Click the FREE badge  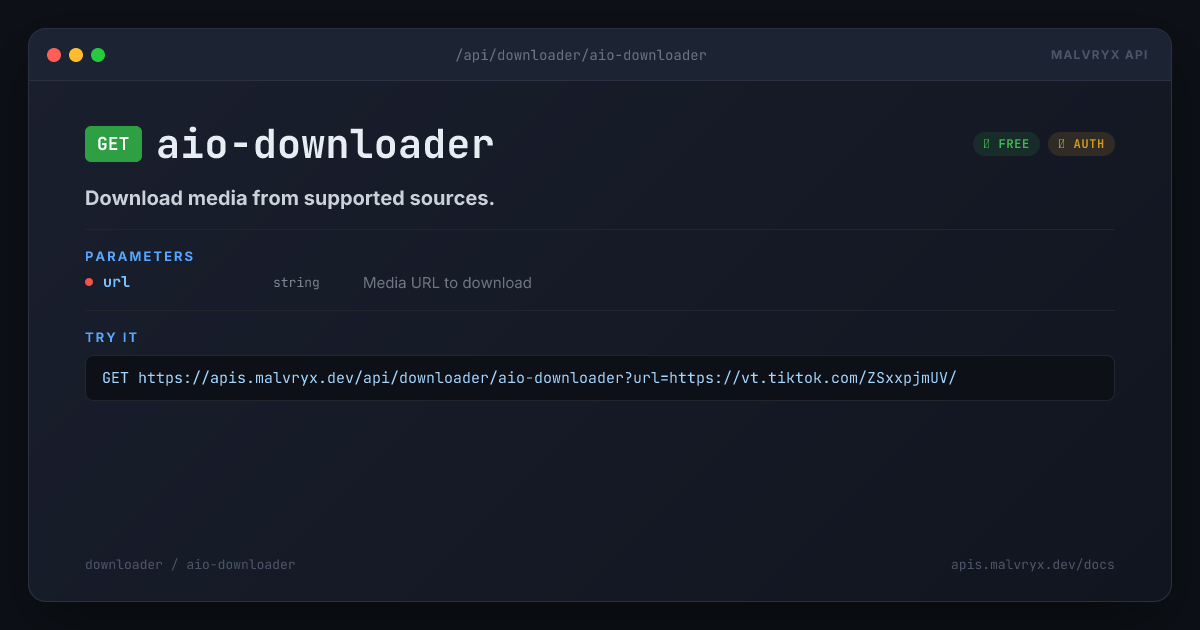pyautogui.click(x=1006, y=144)
